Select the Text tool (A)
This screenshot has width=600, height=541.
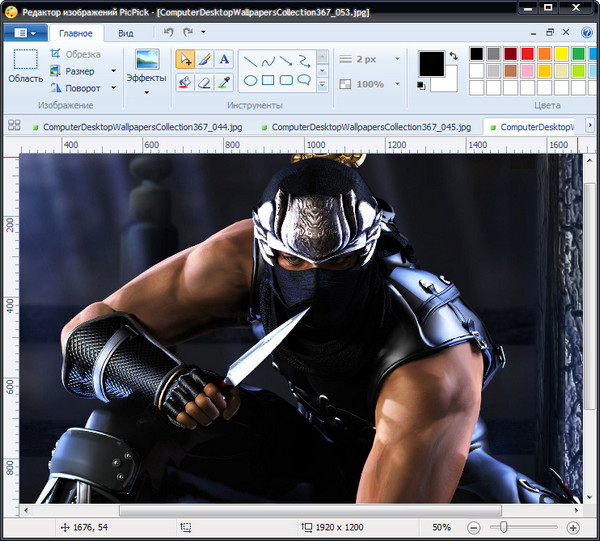coord(224,59)
